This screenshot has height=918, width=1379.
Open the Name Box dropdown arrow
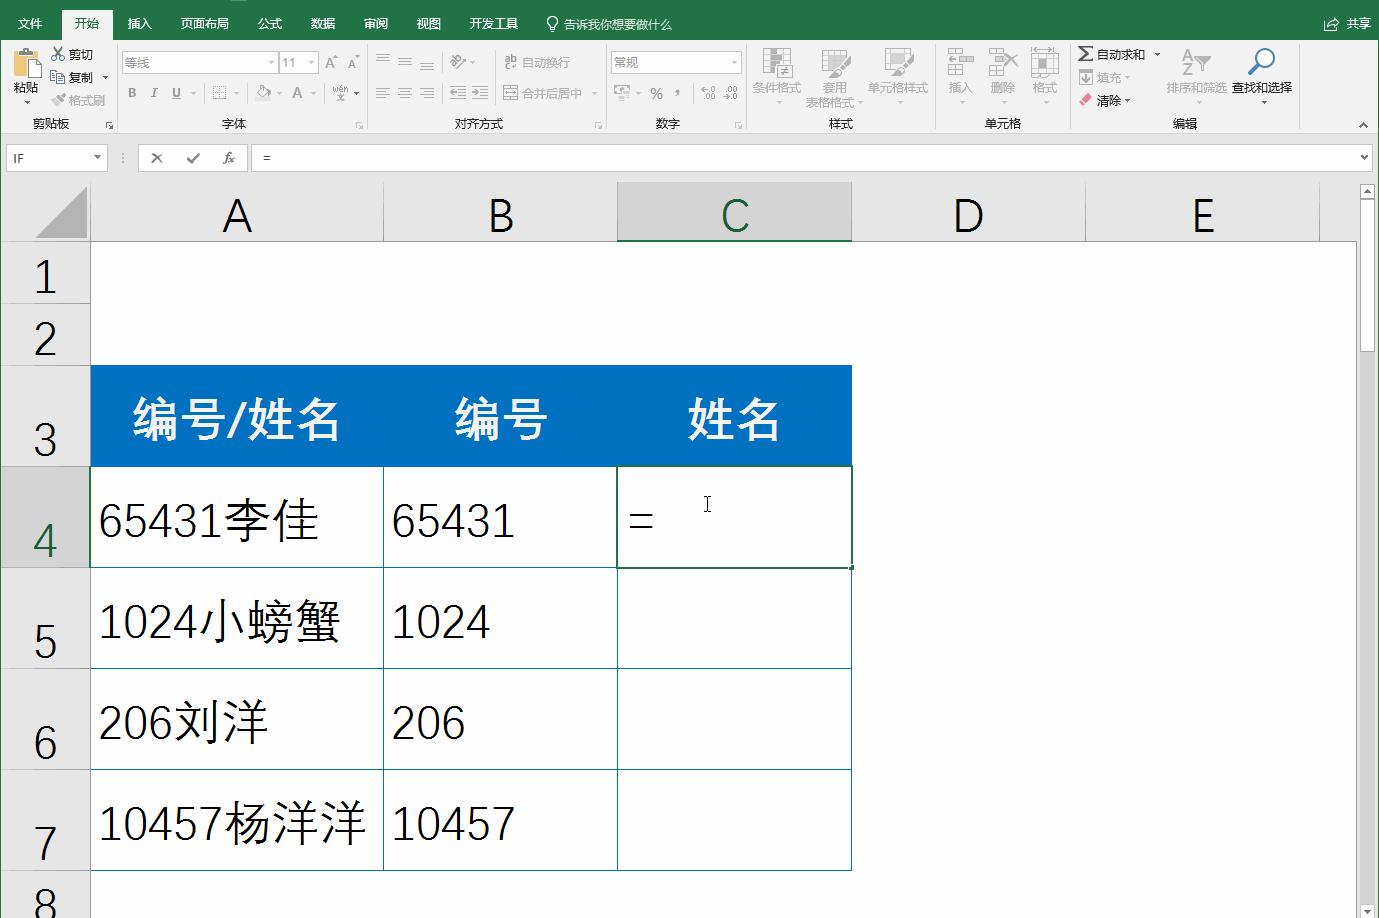click(x=97, y=157)
